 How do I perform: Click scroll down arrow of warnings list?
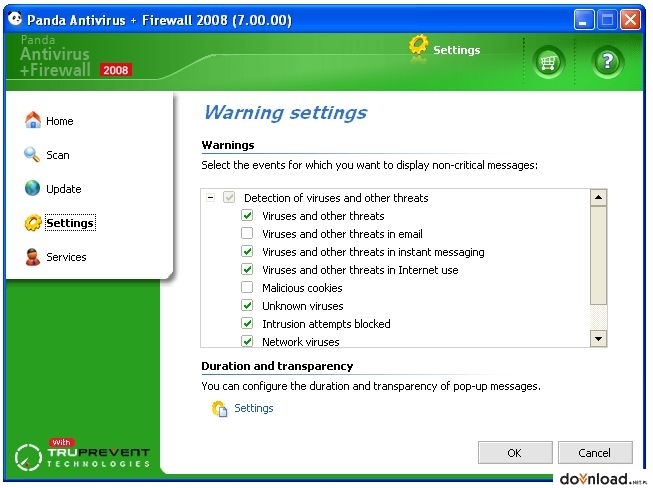coord(598,339)
